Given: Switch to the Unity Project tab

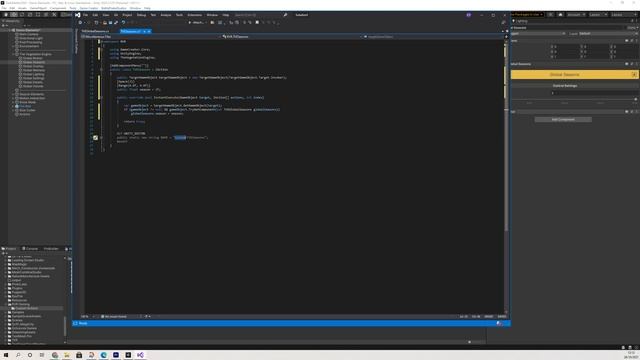Looking at the screenshot, I should tap(9, 249).
